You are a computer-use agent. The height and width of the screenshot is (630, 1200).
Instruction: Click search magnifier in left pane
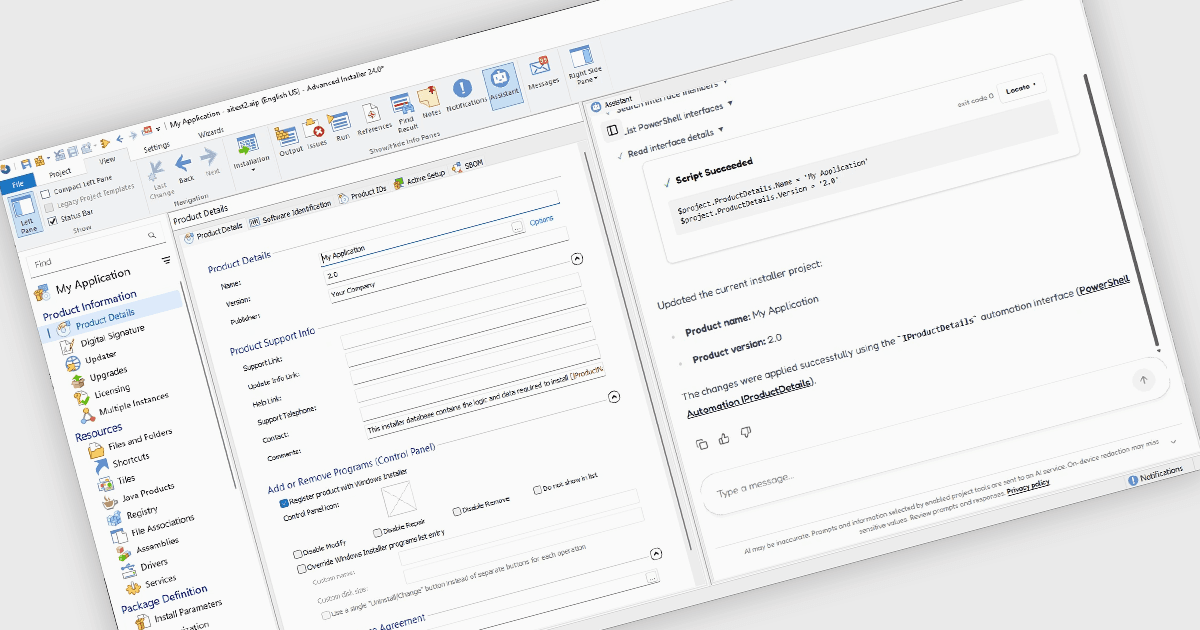152,236
